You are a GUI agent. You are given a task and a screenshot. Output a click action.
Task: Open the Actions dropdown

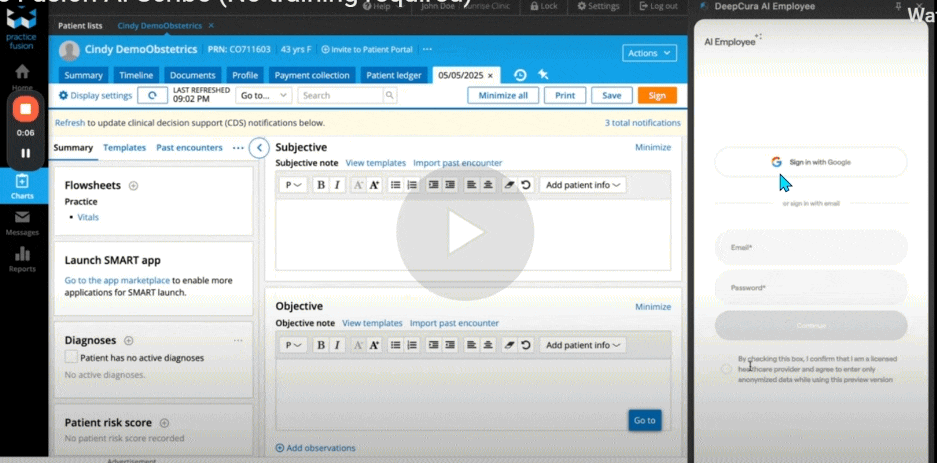(x=649, y=53)
